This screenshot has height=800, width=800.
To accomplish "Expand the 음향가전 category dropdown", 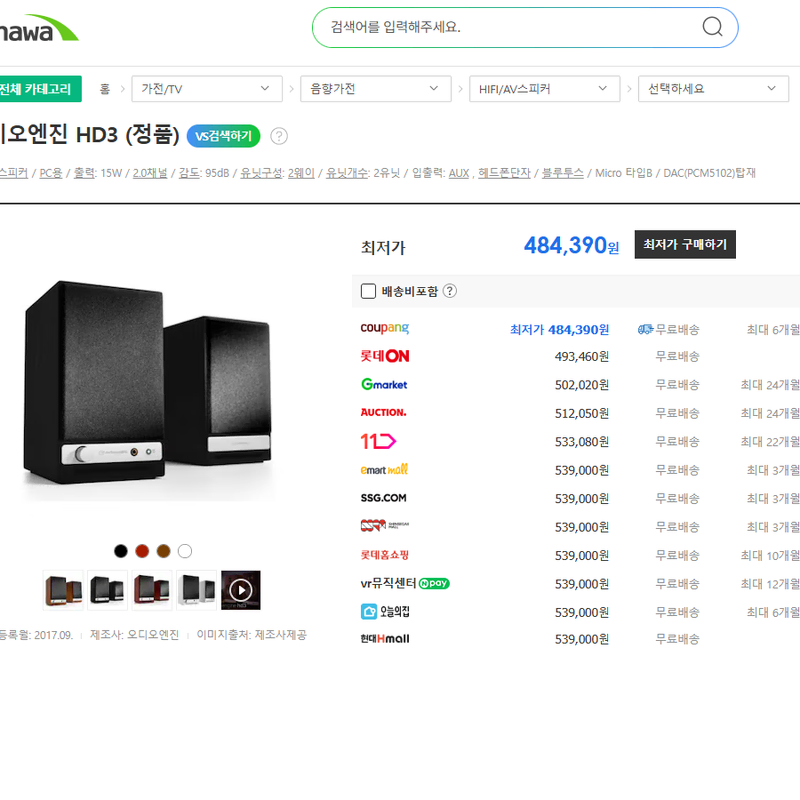I will point(376,89).
